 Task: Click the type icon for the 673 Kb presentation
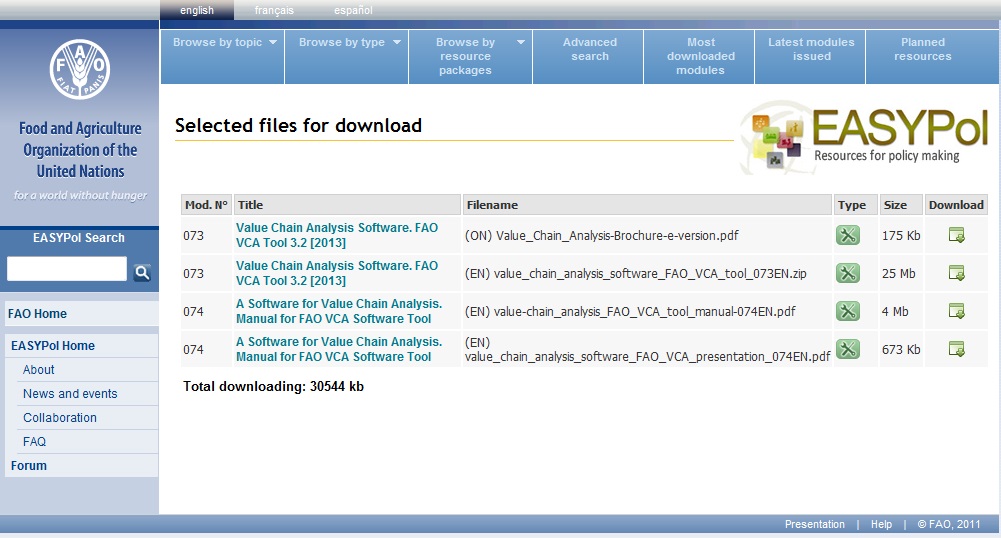coord(848,349)
